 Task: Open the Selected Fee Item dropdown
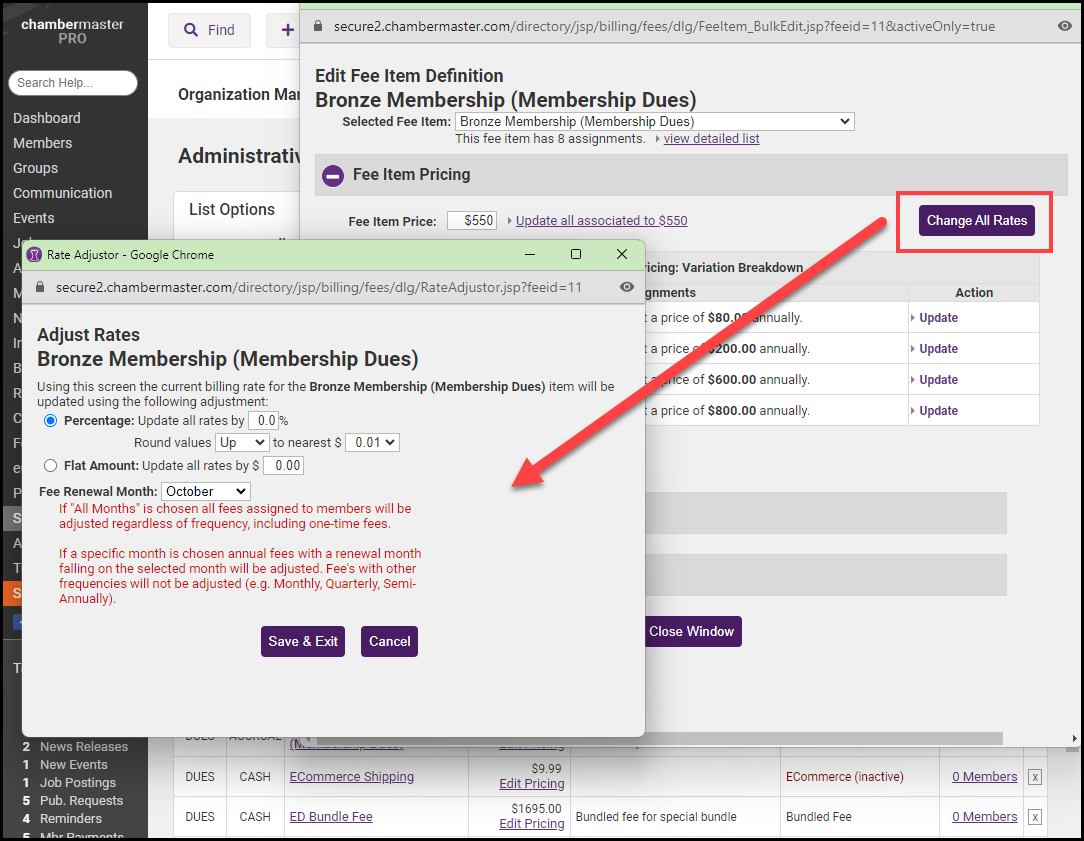[654, 121]
